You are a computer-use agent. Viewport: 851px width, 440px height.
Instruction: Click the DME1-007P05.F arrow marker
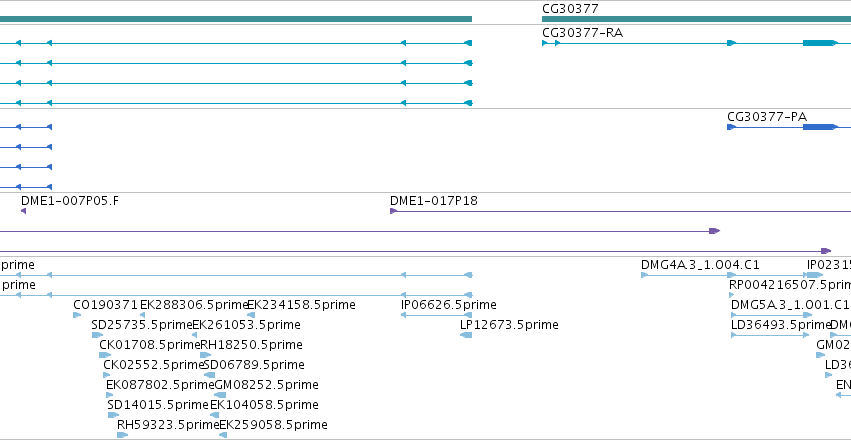click(23, 211)
